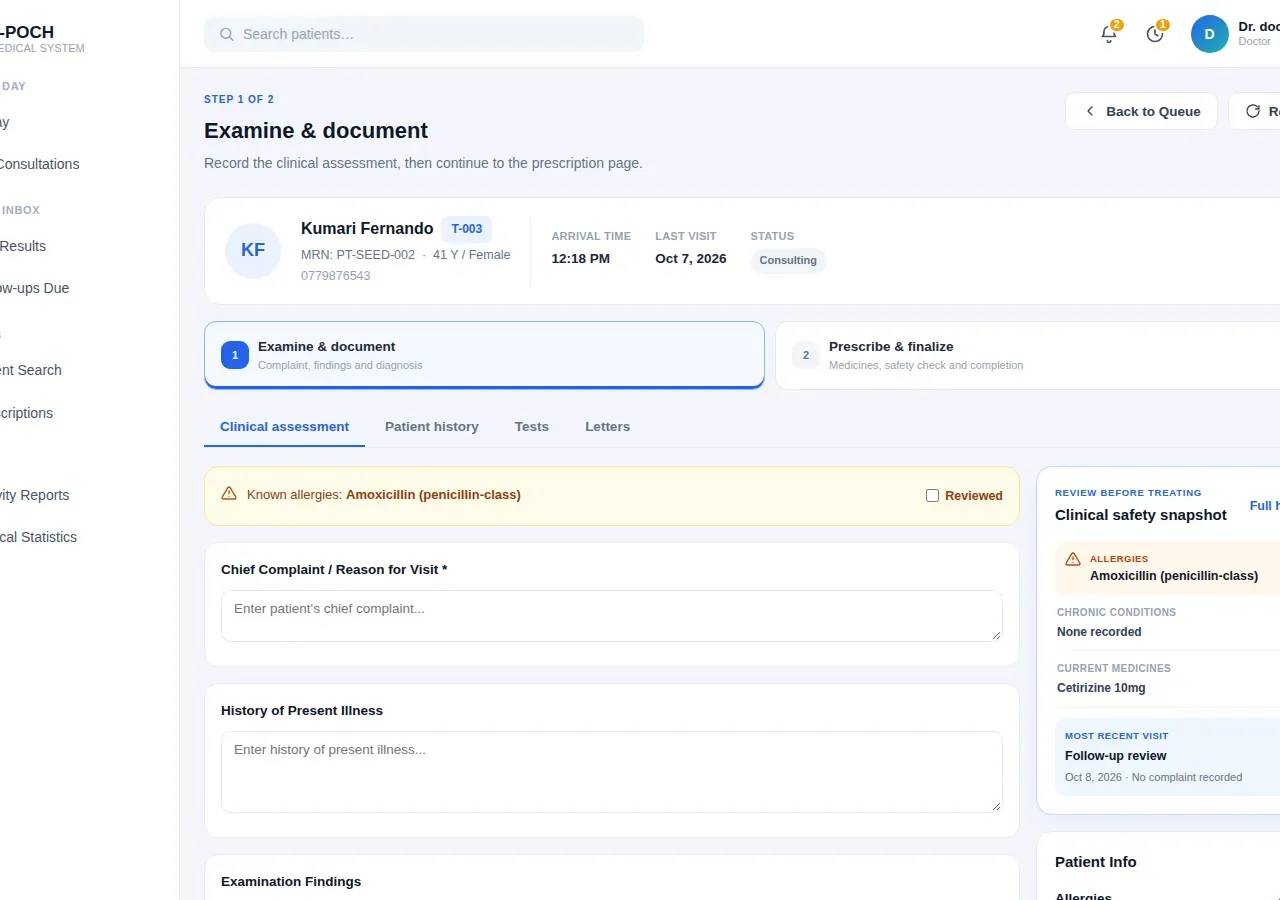
Task: Click the "KF" patient avatar
Action: tap(253, 250)
